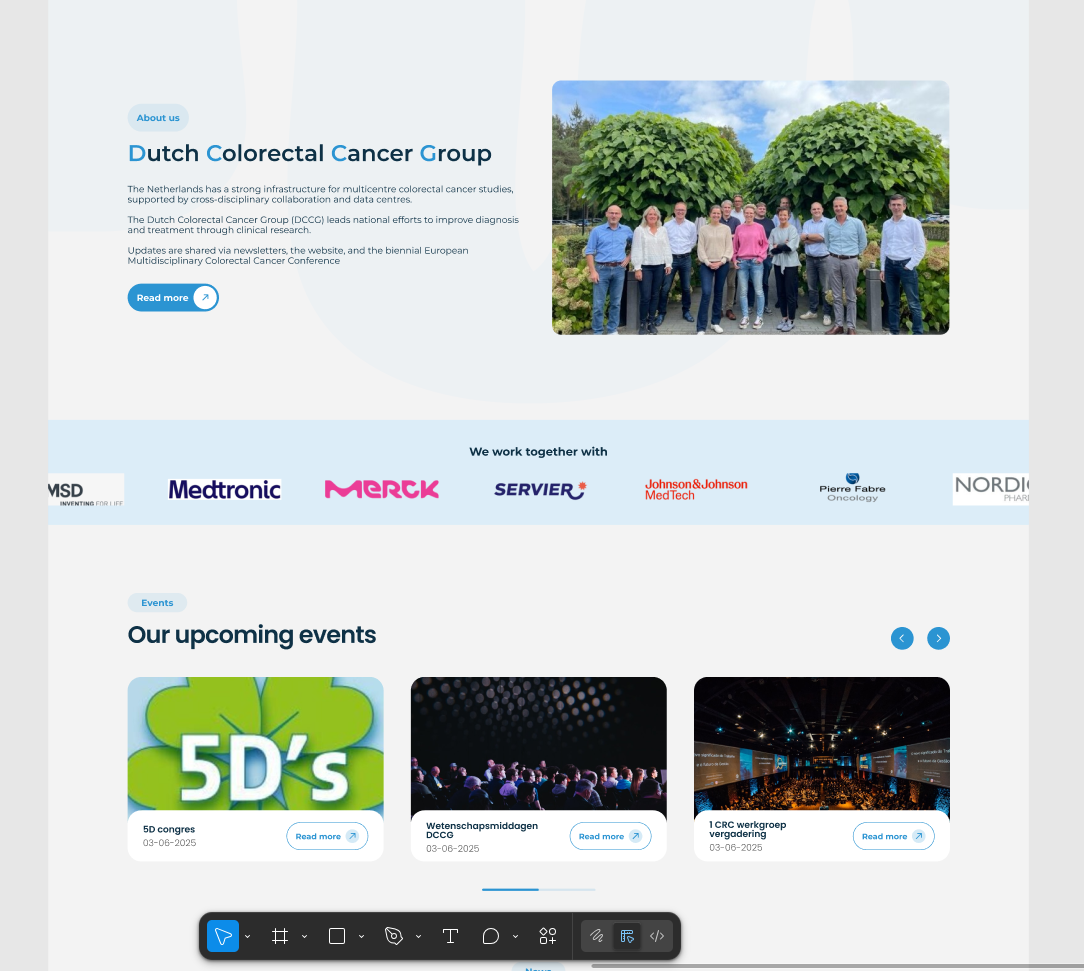Click the previous events arrow button

902,638
